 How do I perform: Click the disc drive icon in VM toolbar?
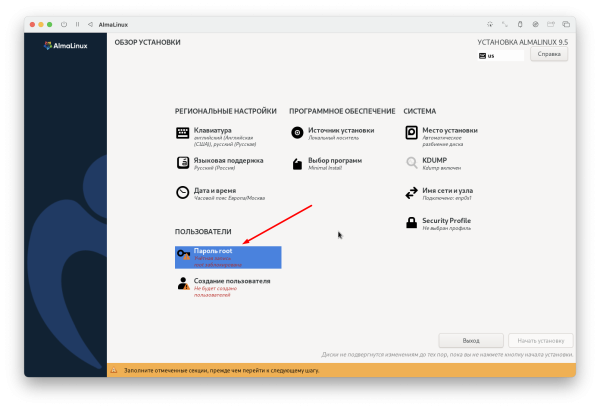pyautogui.click(x=535, y=24)
